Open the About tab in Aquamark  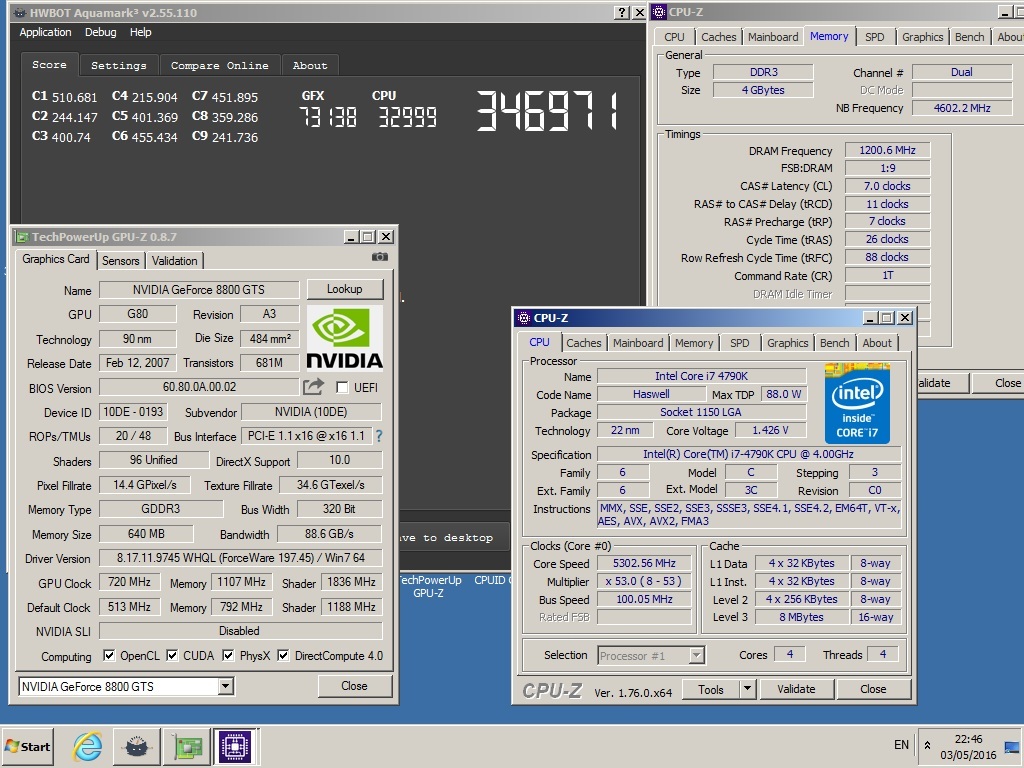[310, 65]
